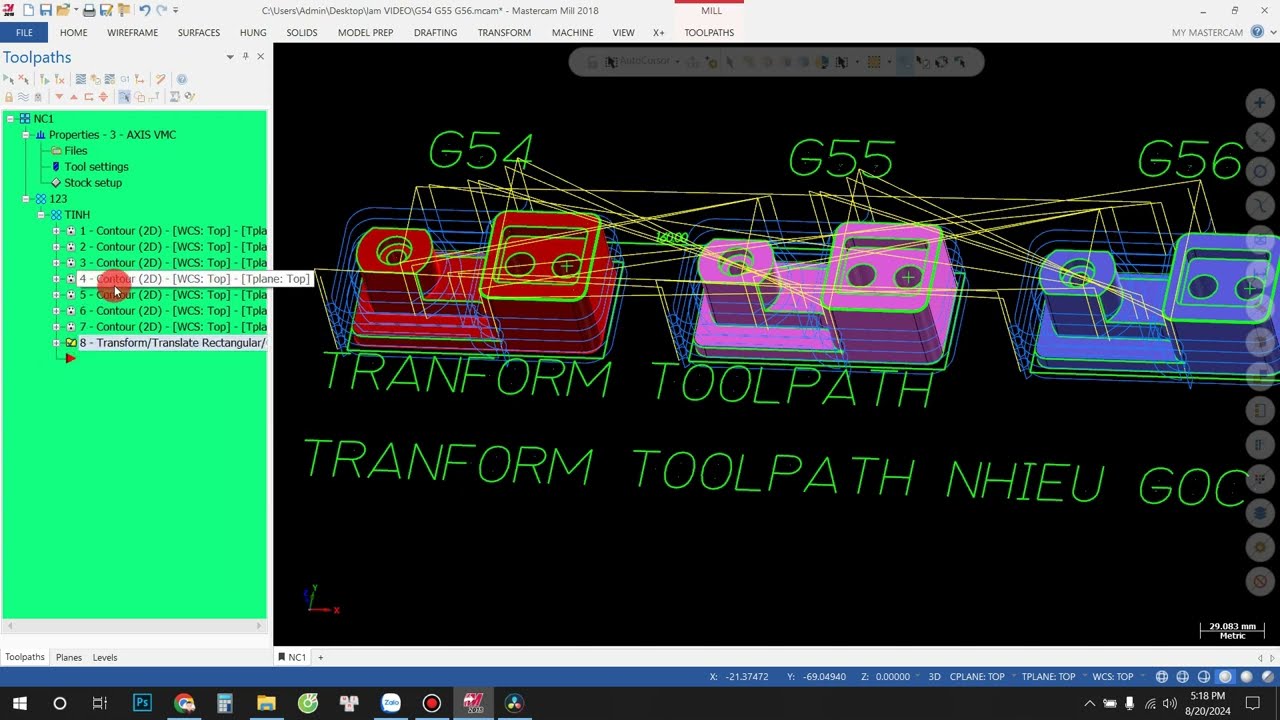Collapse the 123 toolpath group
1280x720 pixels.
click(x=26, y=199)
